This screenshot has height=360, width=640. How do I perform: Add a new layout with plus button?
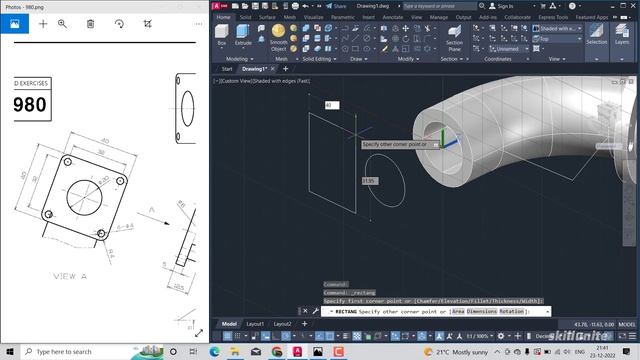pyautogui.click(x=304, y=324)
